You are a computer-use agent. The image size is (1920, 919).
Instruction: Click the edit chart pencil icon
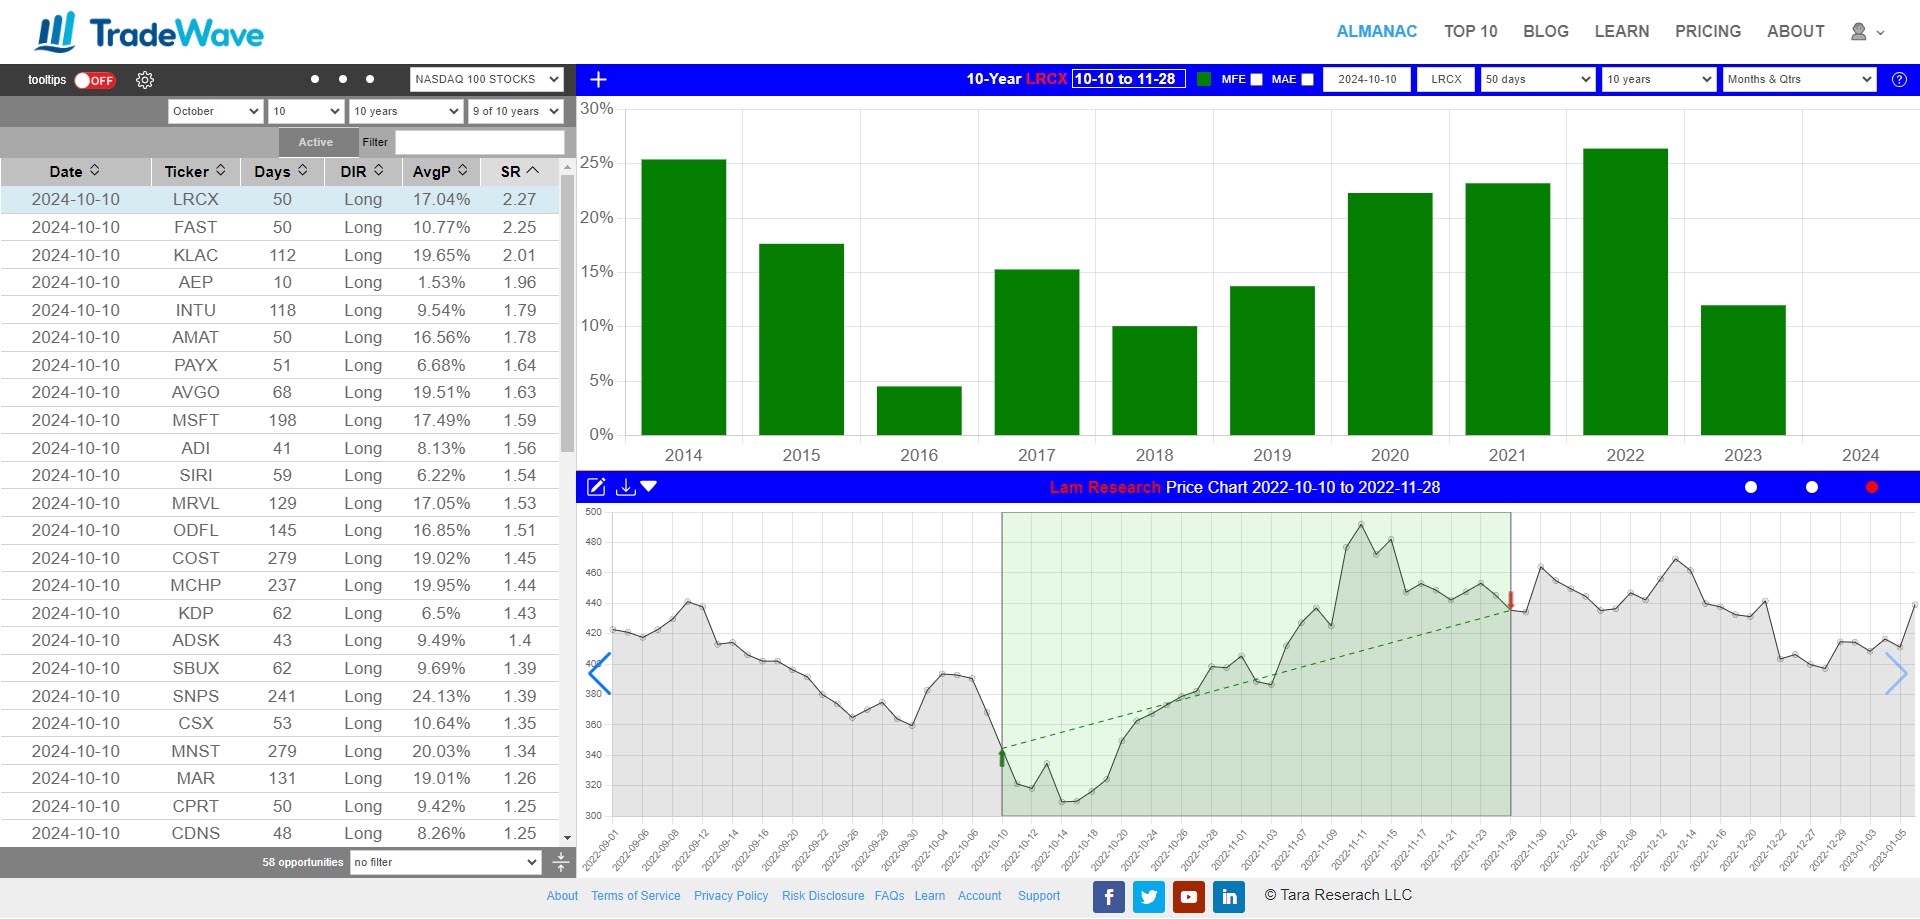coord(596,487)
